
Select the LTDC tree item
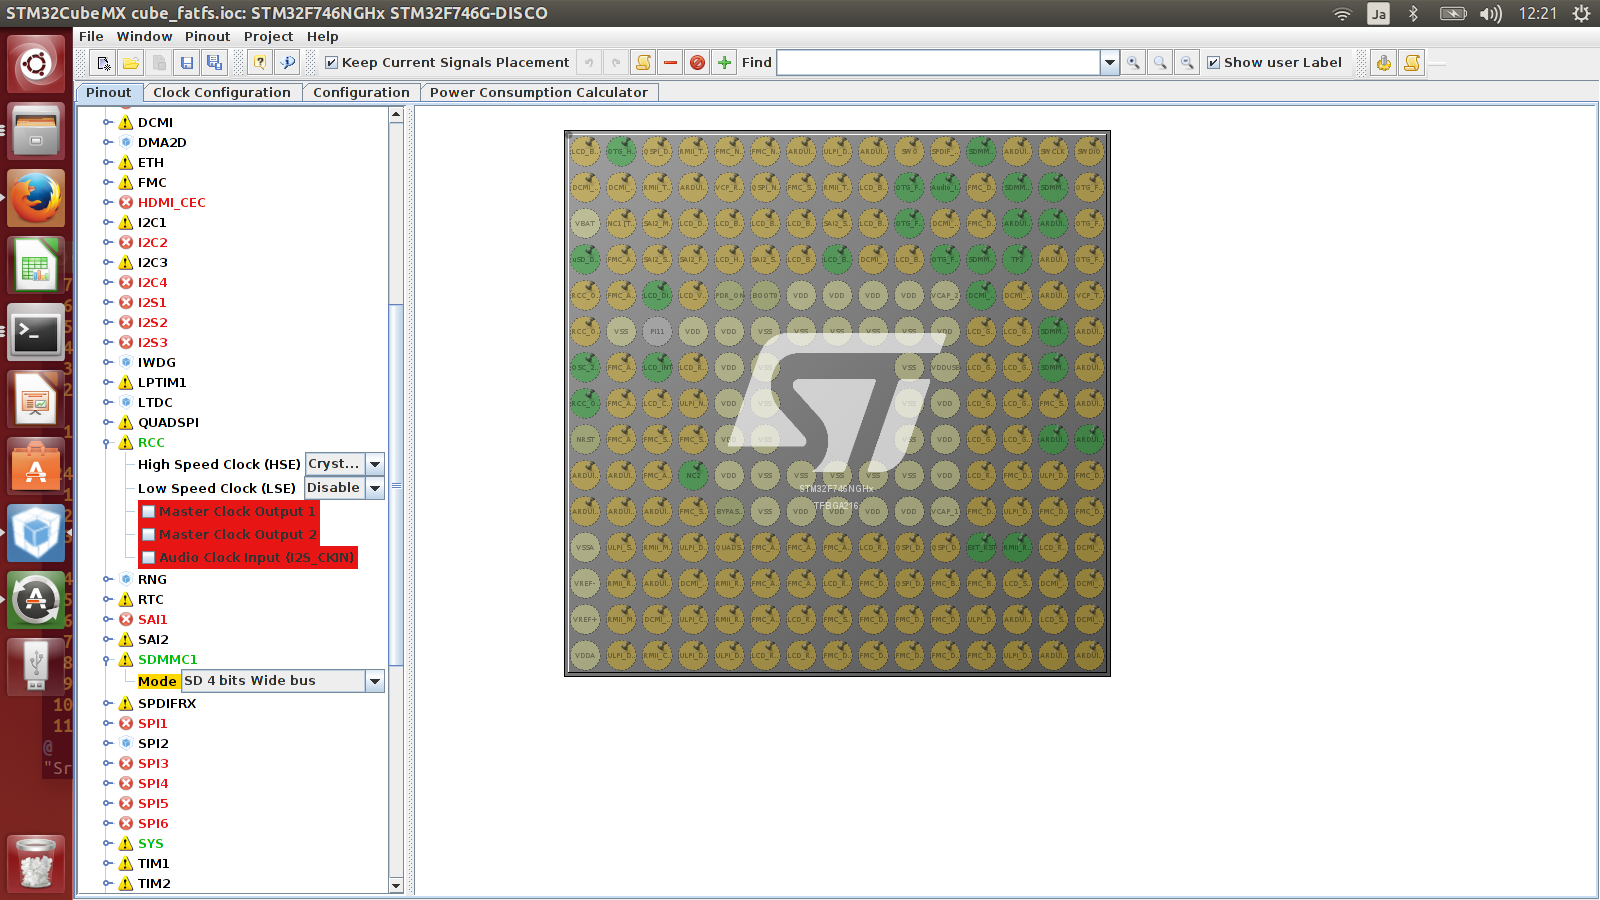point(155,403)
